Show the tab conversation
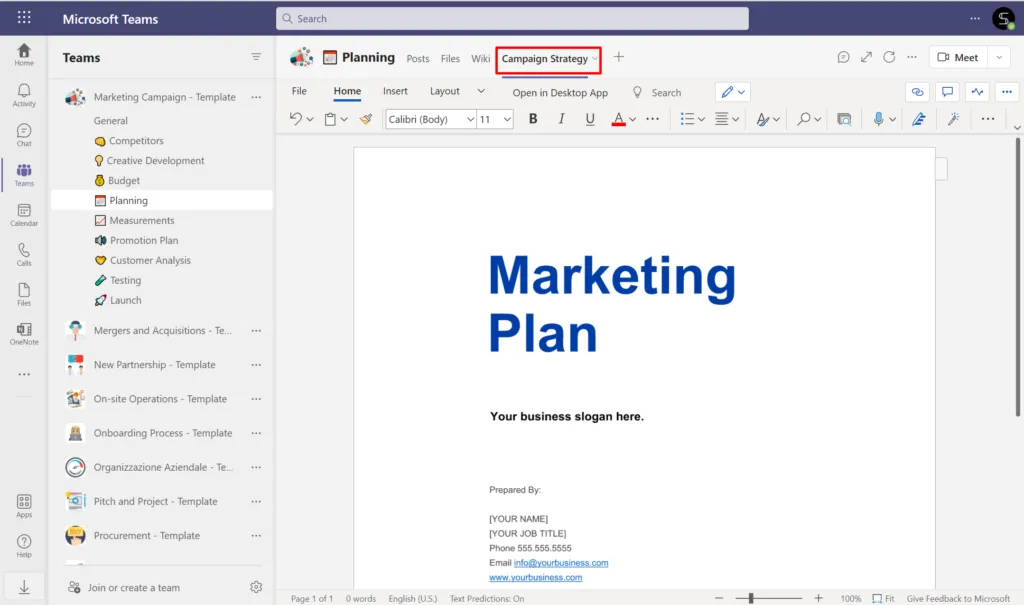1024x605 pixels. coord(843,57)
